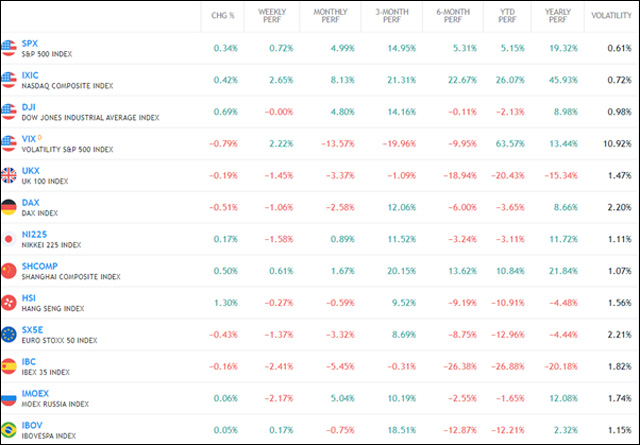
Task: Click the German flag icon for DAX
Action: [9, 208]
